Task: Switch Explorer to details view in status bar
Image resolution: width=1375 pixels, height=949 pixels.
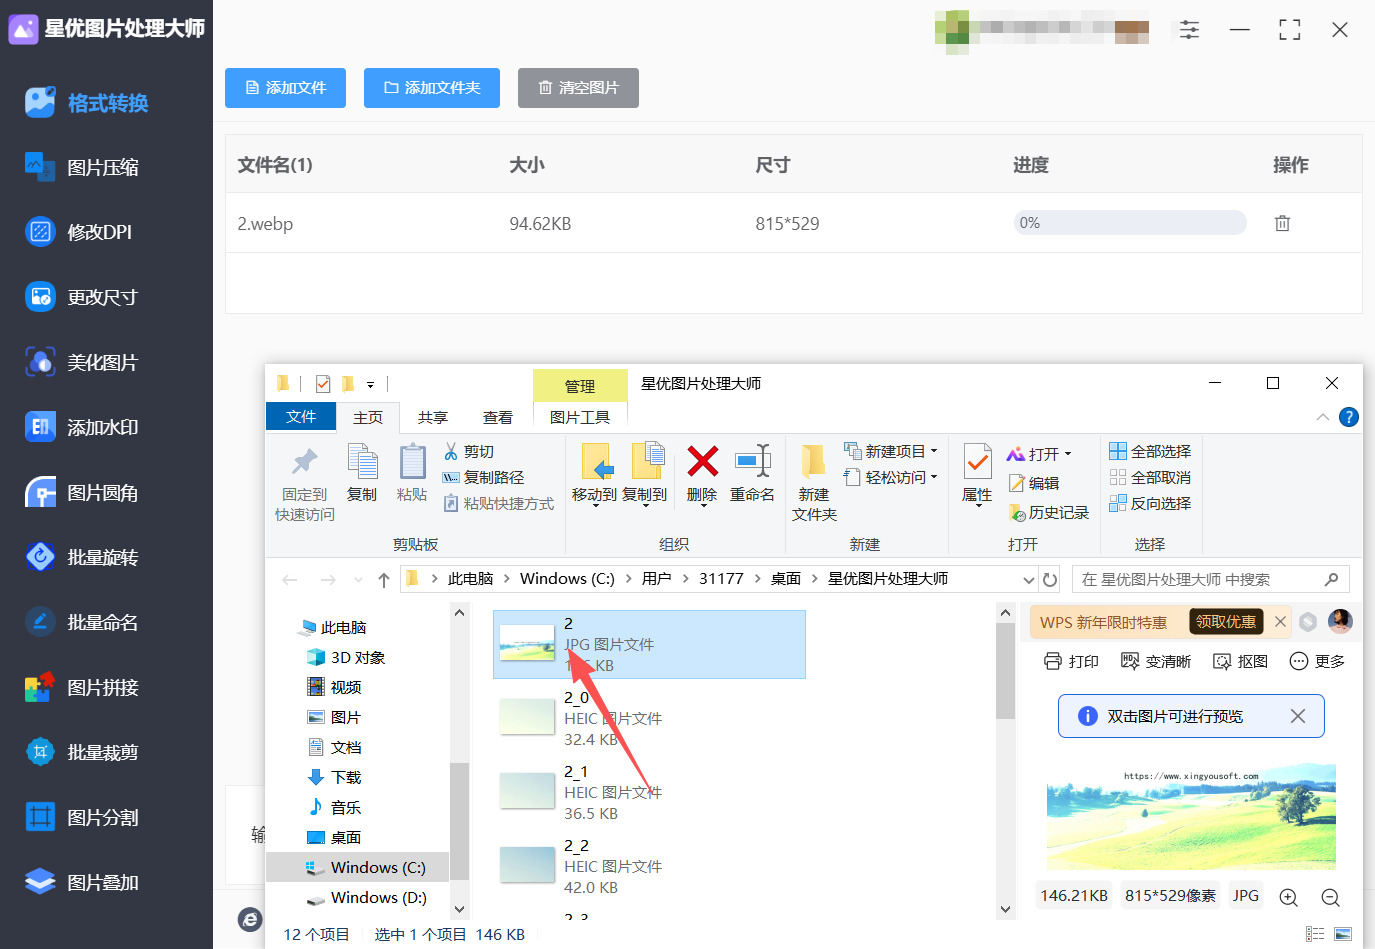Action: click(x=1314, y=934)
